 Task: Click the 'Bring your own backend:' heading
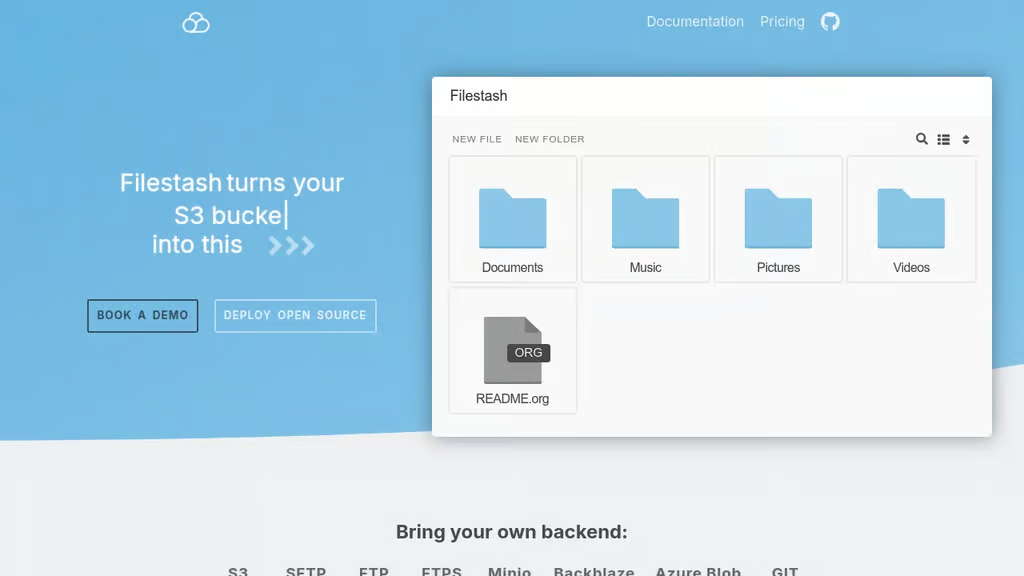pos(511,532)
